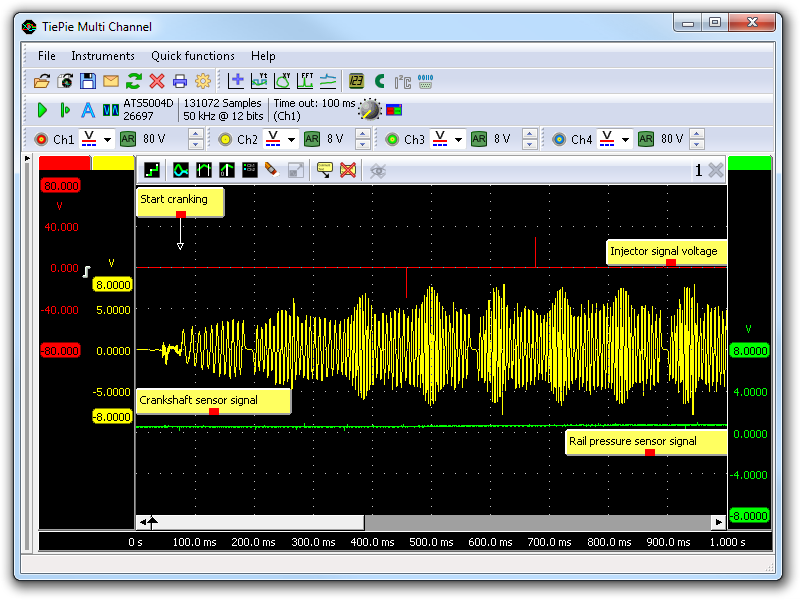Image resolution: width=800 pixels, height=600 pixels.
Task: Open the I2C decoder icon
Action: pos(403,81)
